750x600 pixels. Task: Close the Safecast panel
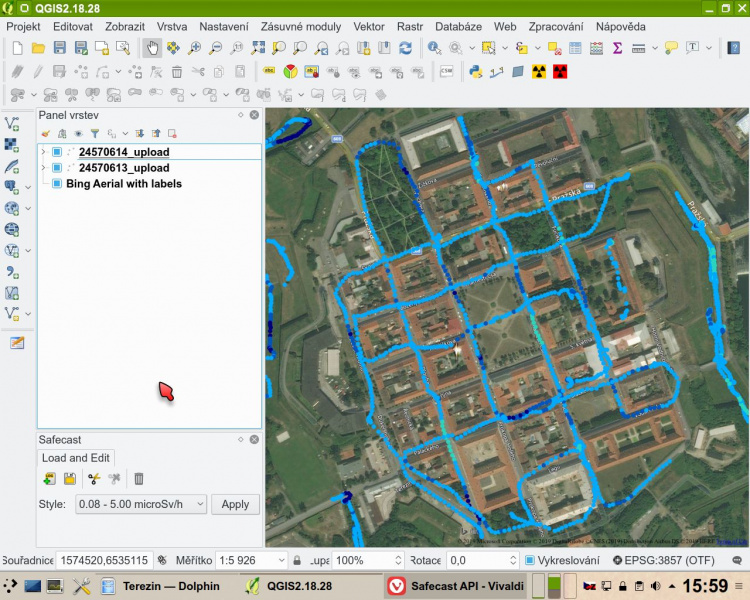[x=254, y=439]
